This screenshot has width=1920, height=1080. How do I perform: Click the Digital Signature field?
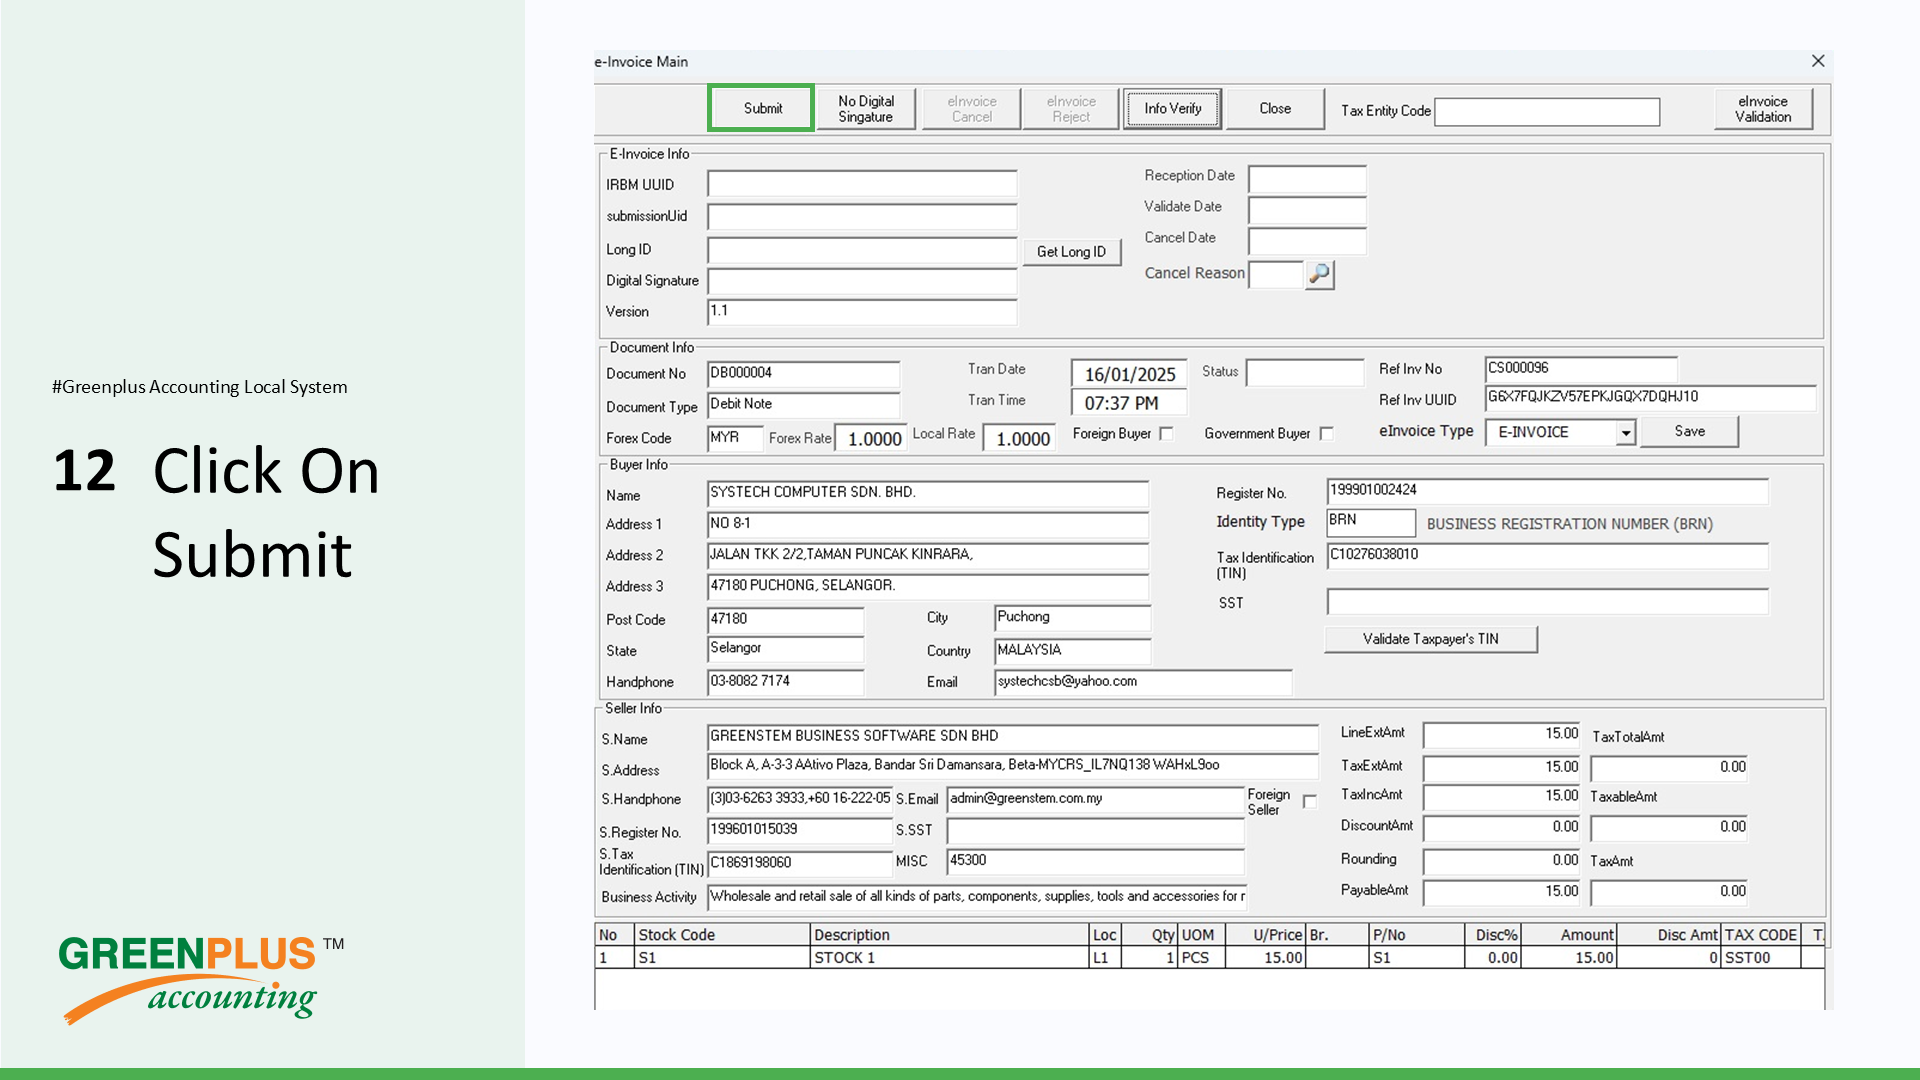pyautogui.click(x=862, y=281)
